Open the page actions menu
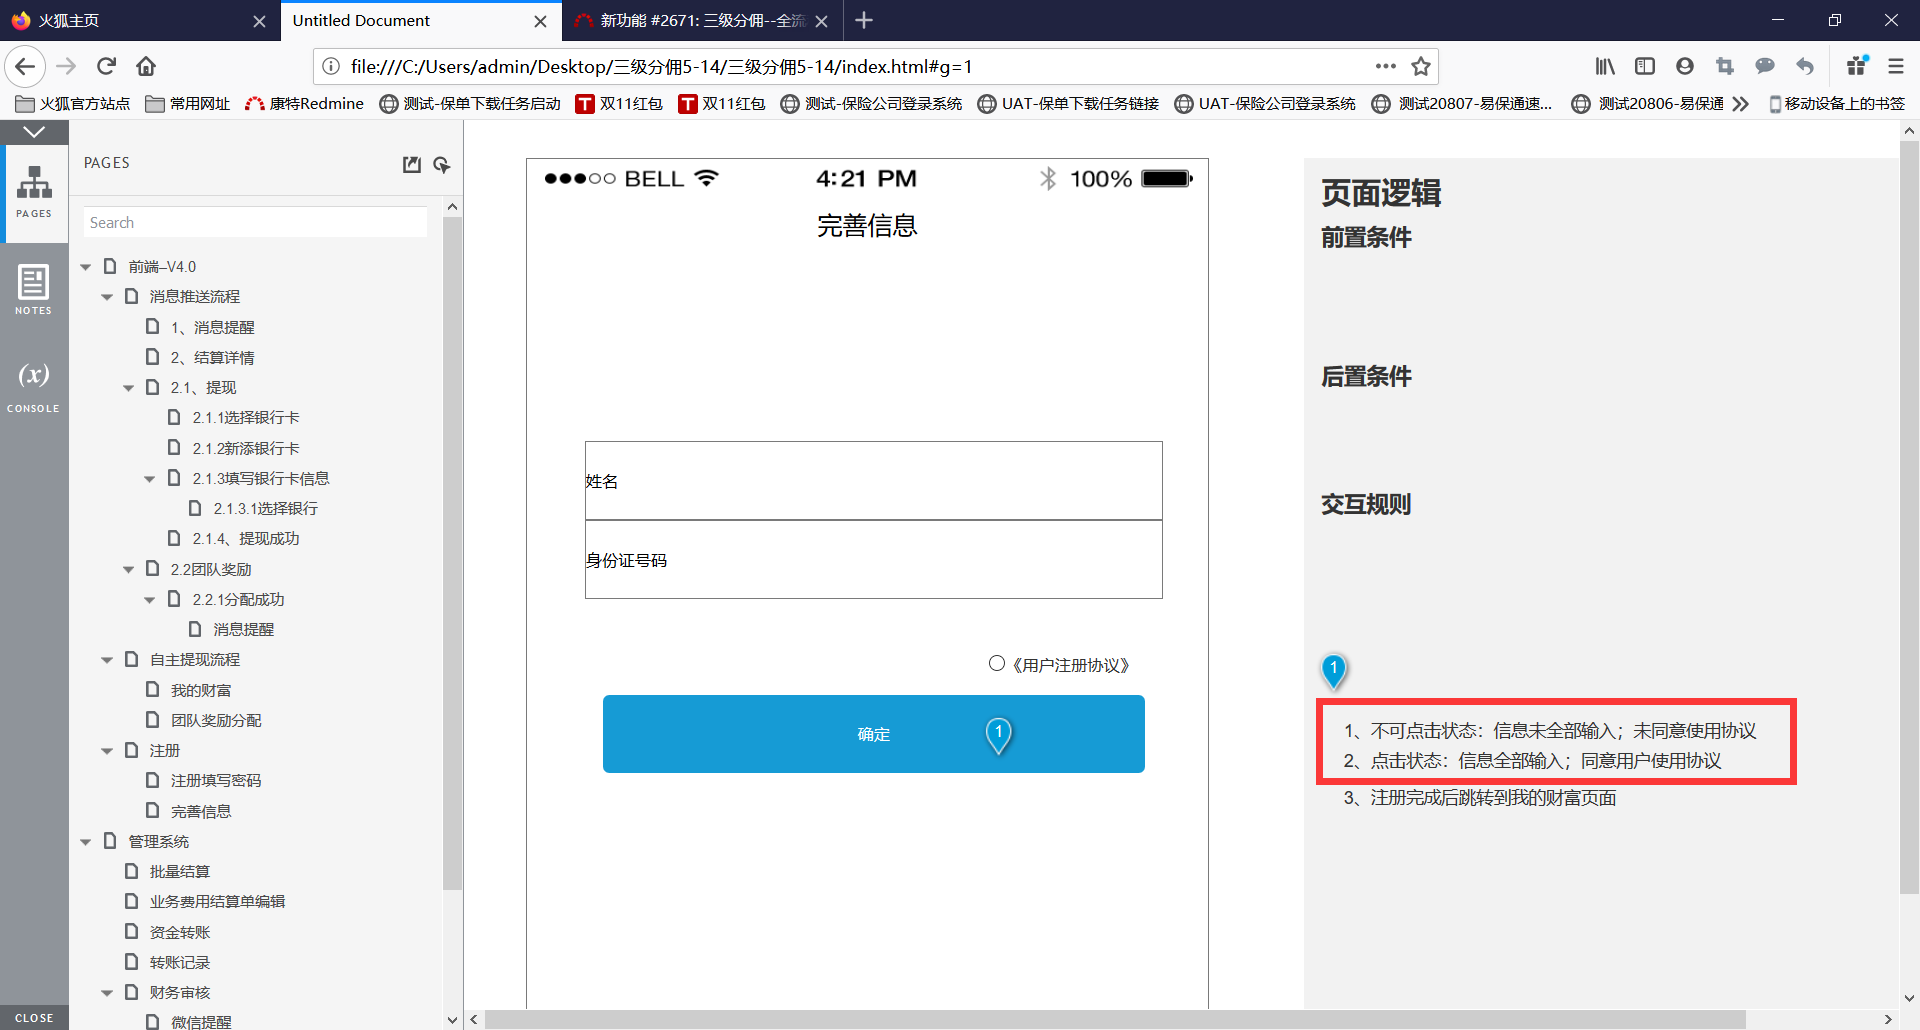The height and width of the screenshot is (1030, 1920). pos(1385,67)
